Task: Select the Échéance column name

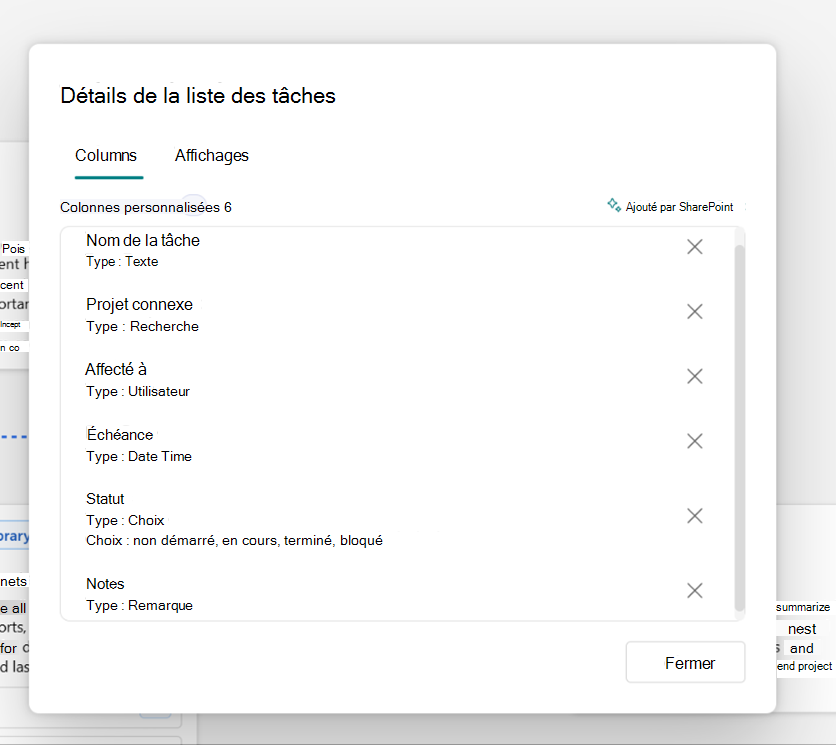Action: tap(120, 435)
